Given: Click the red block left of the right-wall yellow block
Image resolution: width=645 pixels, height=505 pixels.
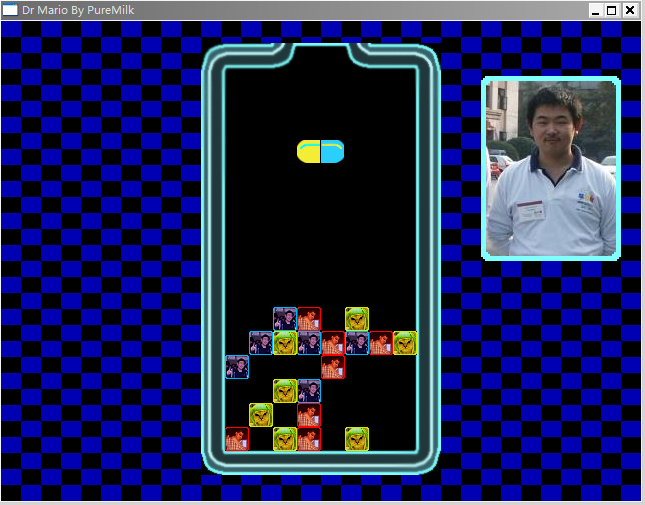Looking at the screenshot, I should [381, 343].
